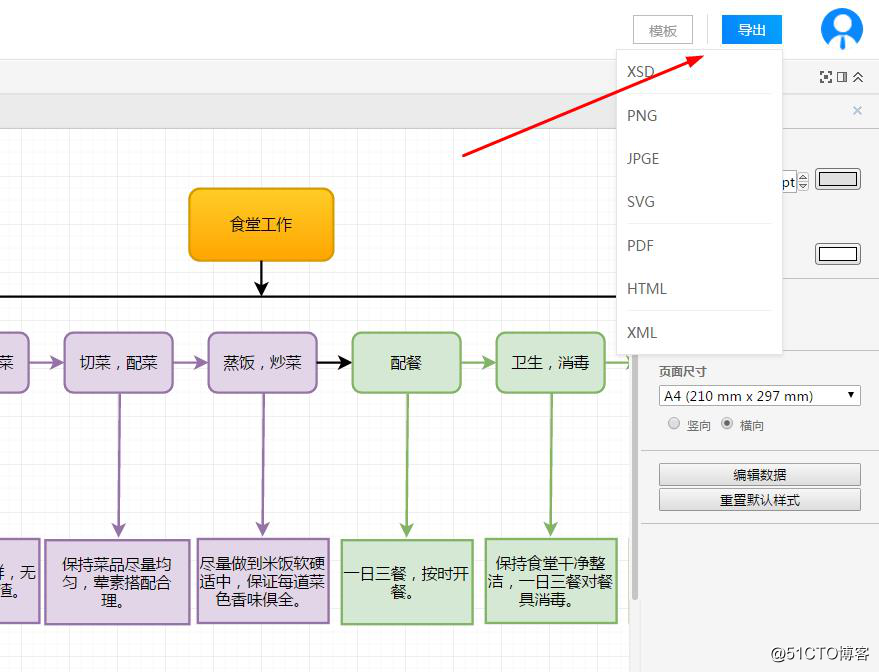The image size is (879, 672).
Task: Select 横向 landscape orientation
Action: (727, 424)
